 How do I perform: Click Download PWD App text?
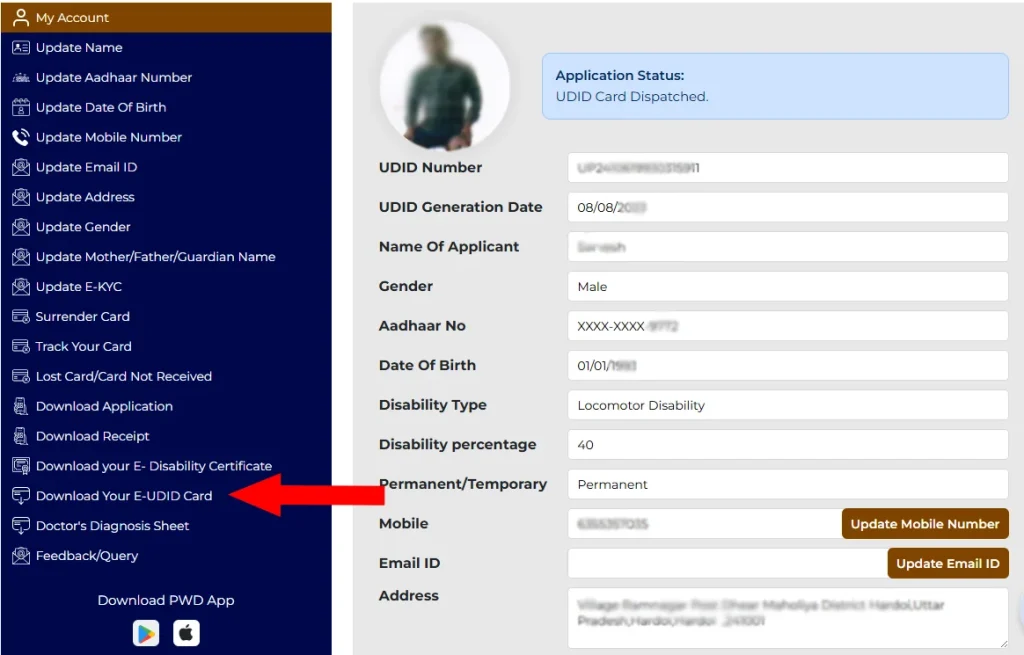click(166, 600)
